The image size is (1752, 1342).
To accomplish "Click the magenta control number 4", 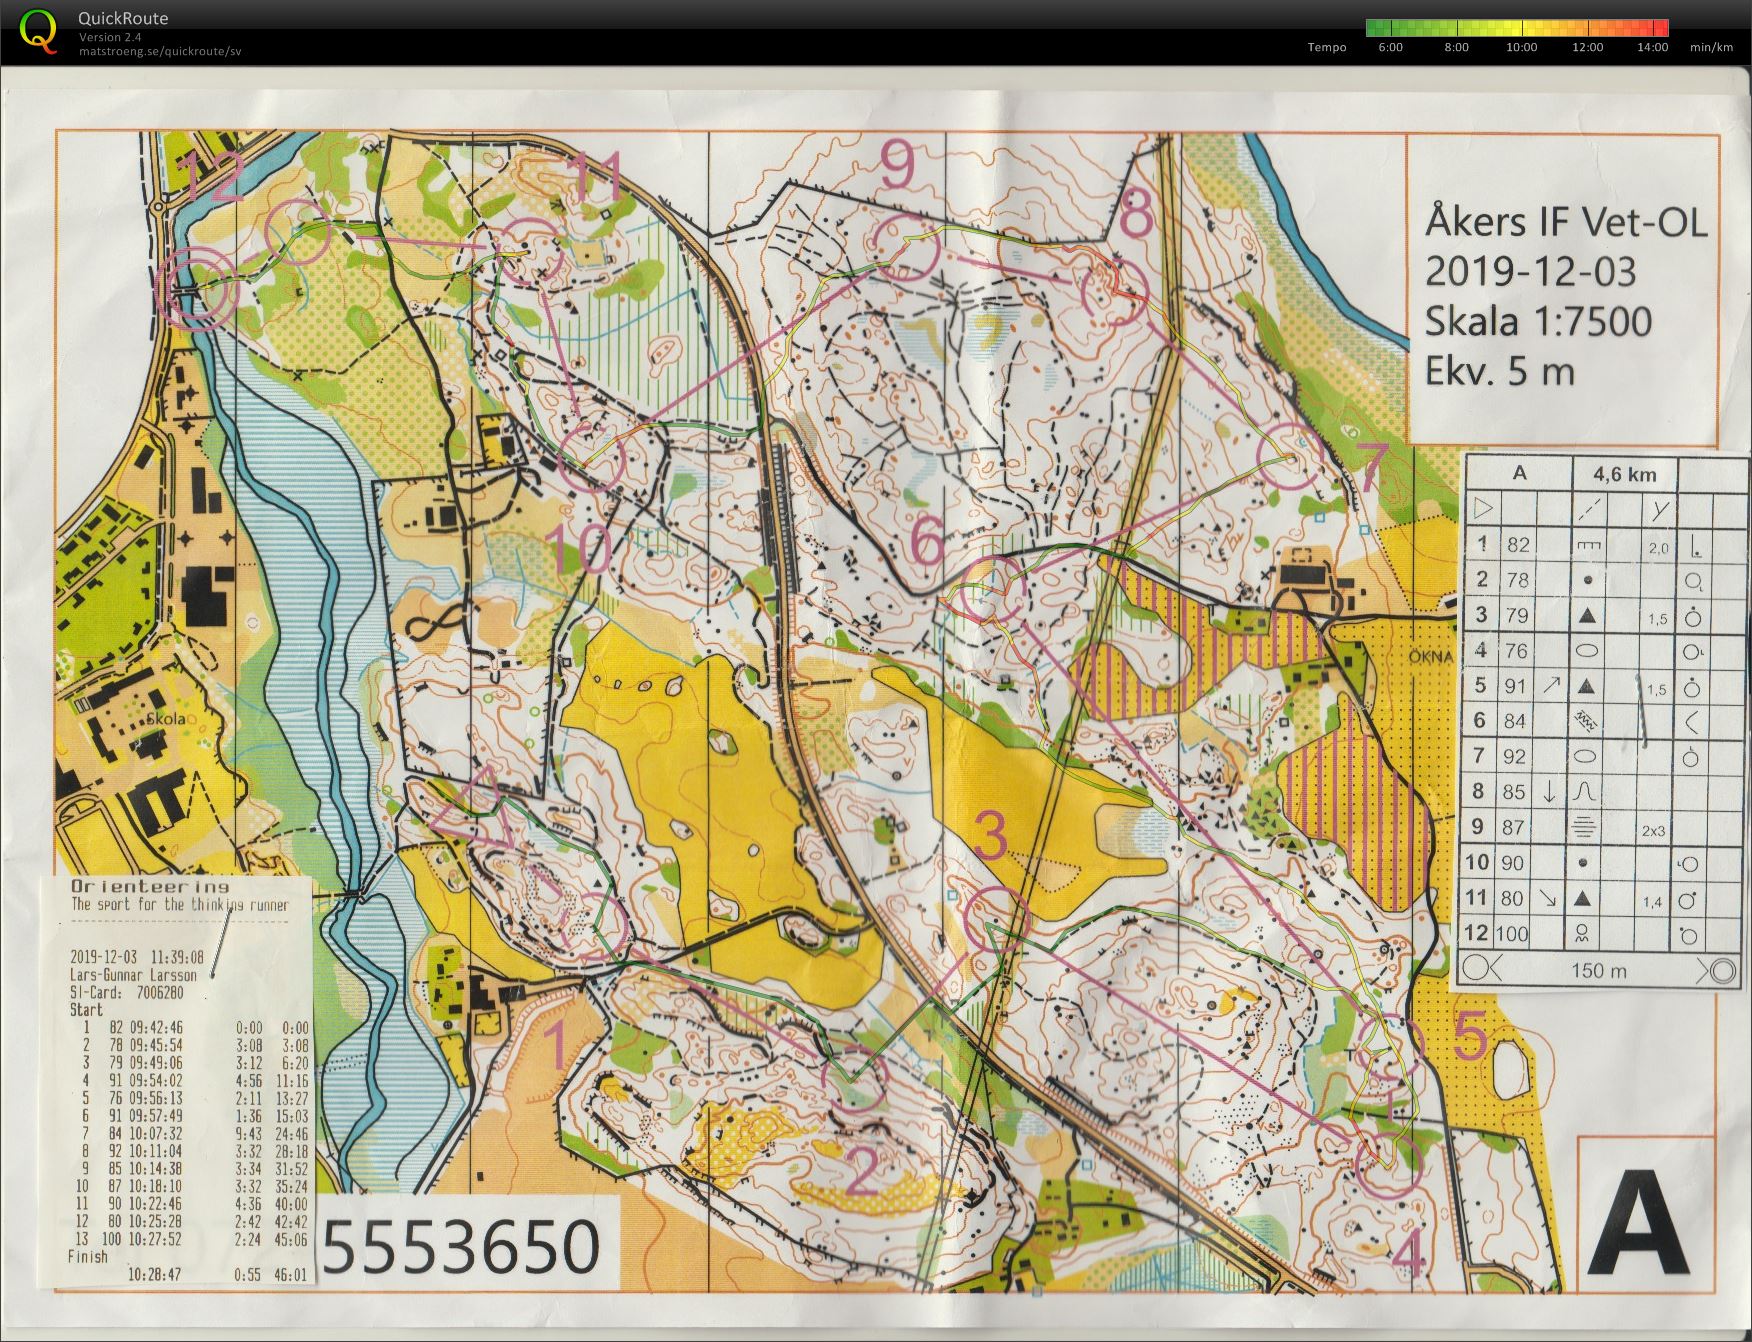I will [x=1407, y=1255].
